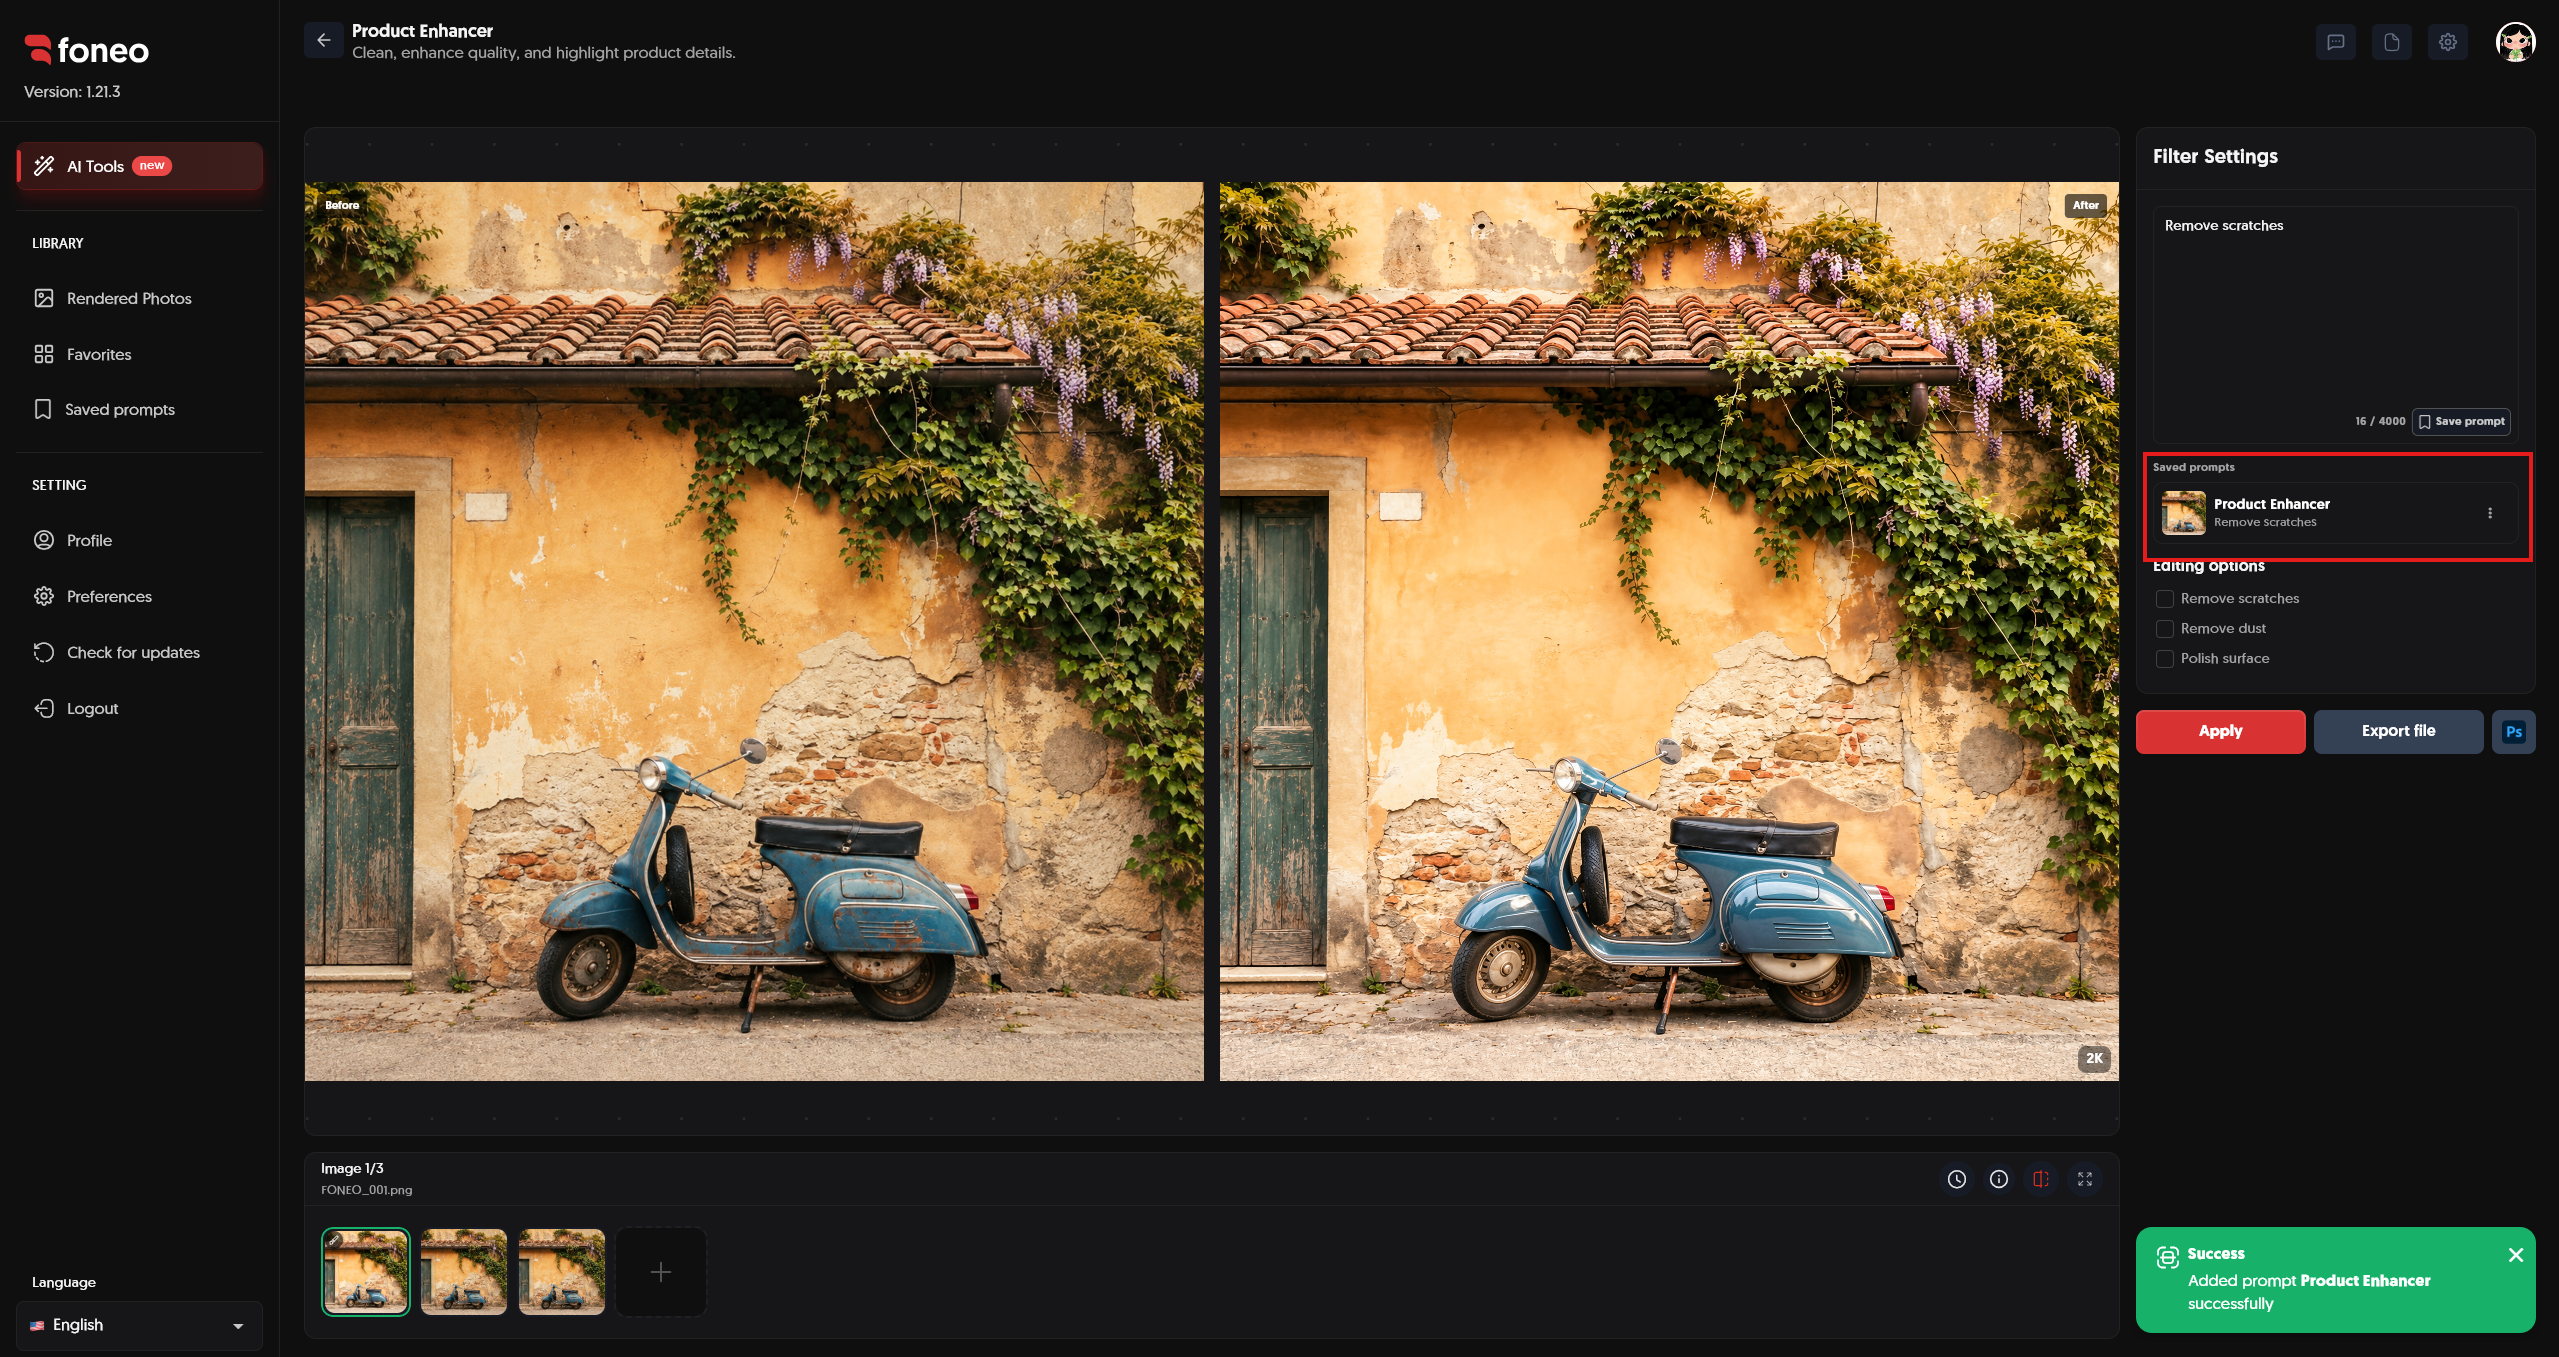
Task: Enable the Remove dust checkbox
Action: click(2164, 628)
